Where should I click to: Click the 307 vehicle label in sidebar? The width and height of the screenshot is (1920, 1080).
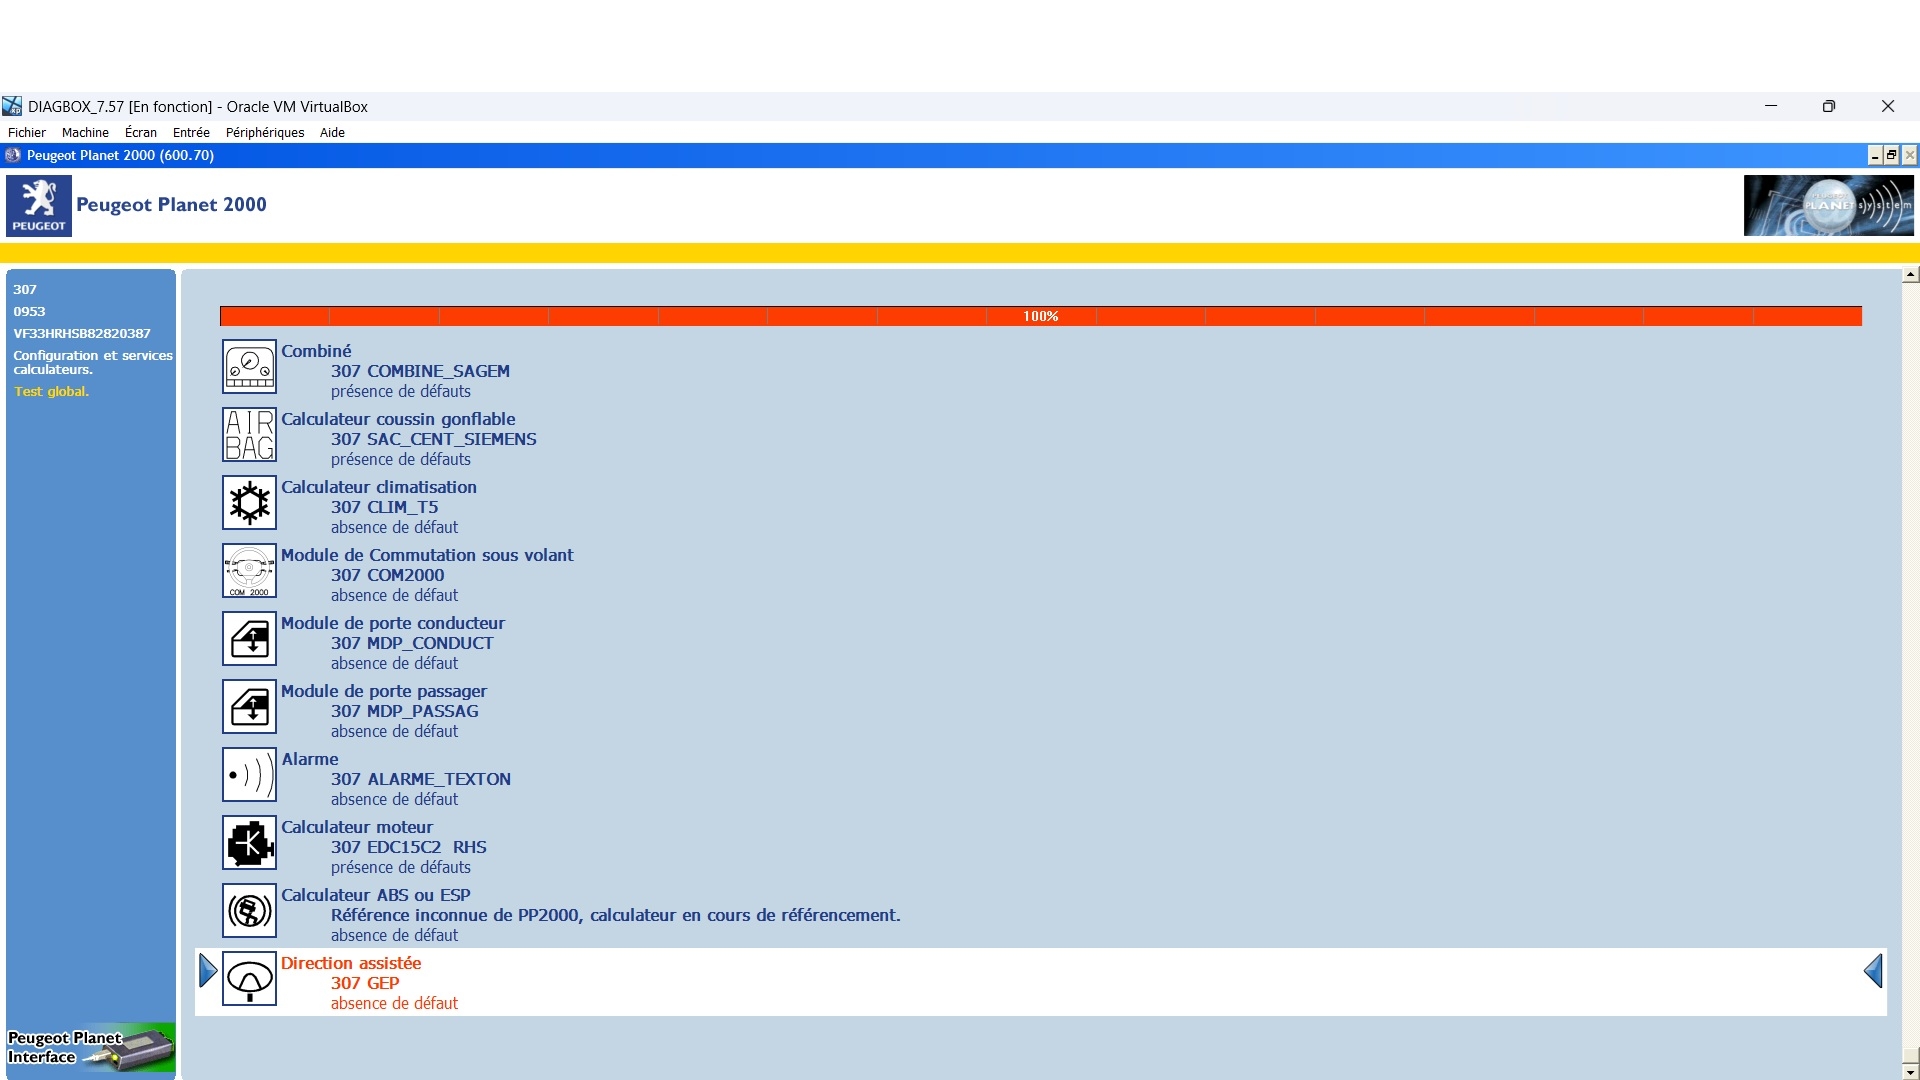25,289
